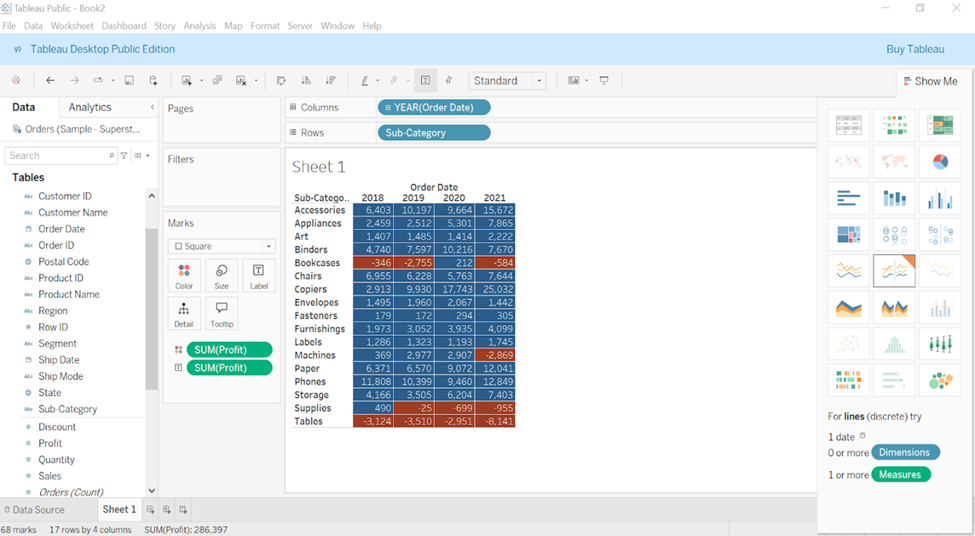Screen dimensions: 975x536
Task: Select the box-and-whisker plot in Show Me
Action: pyautogui.click(x=940, y=344)
